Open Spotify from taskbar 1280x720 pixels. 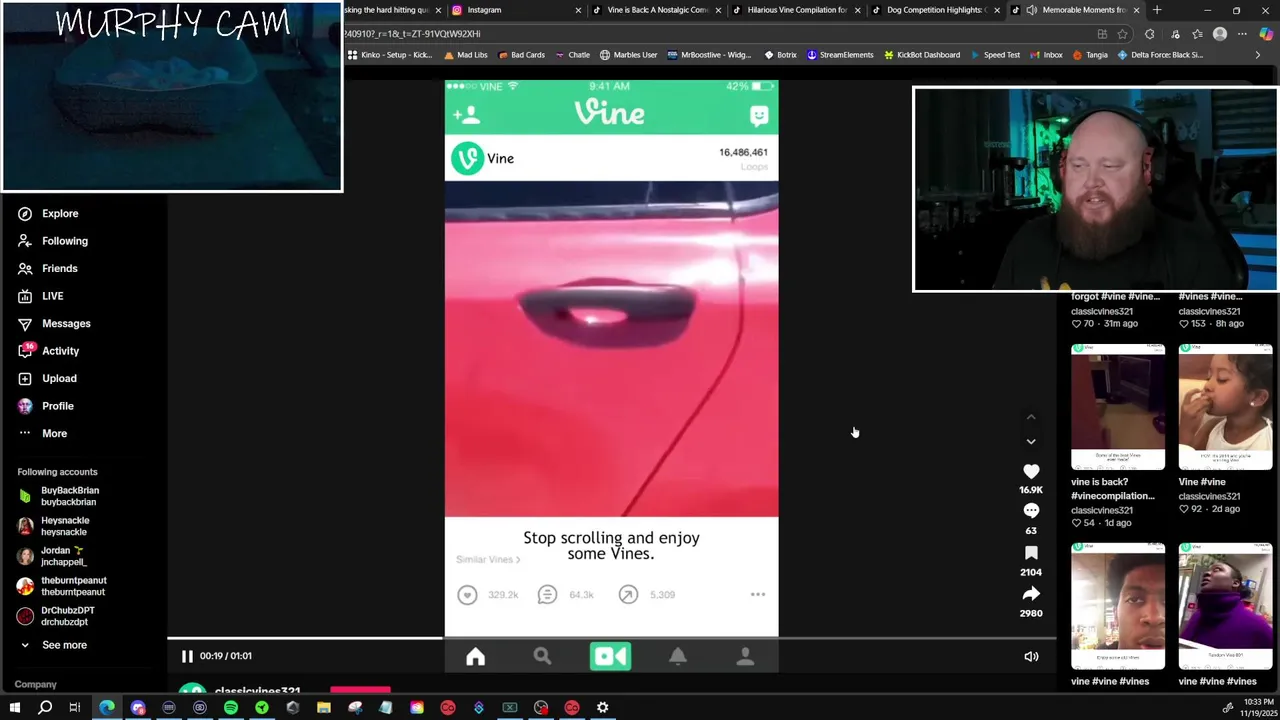[231, 708]
